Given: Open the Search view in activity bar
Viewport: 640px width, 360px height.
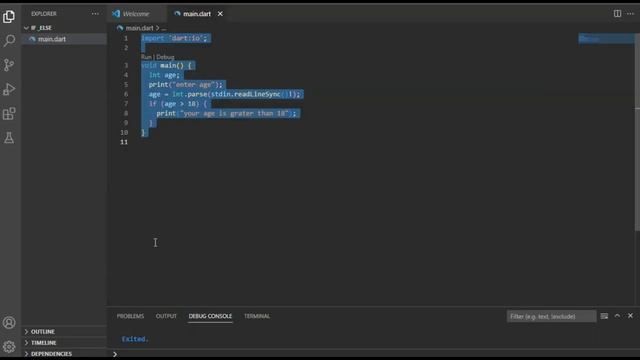Looking at the screenshot, I should tap(9, 40).
